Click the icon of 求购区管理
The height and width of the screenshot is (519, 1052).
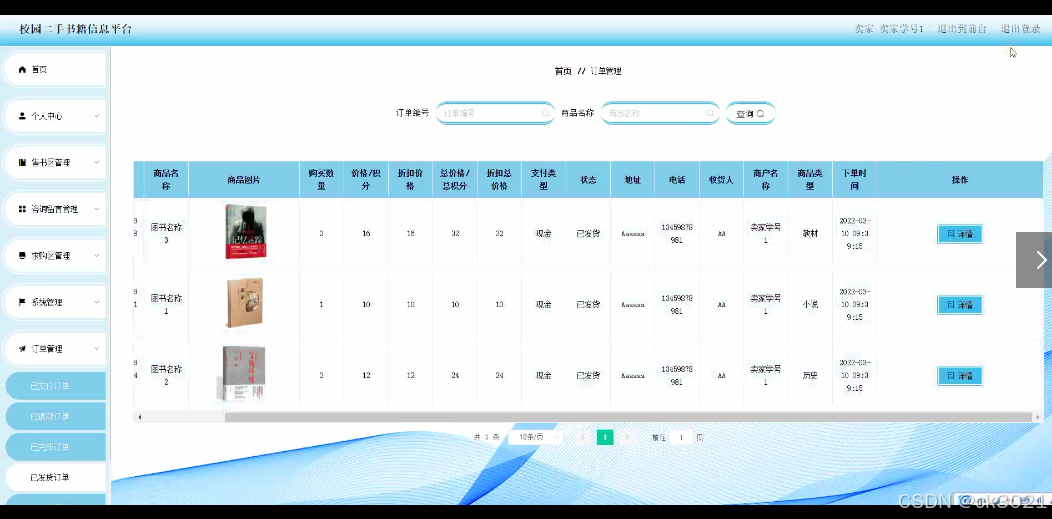[x=22, y=255]
